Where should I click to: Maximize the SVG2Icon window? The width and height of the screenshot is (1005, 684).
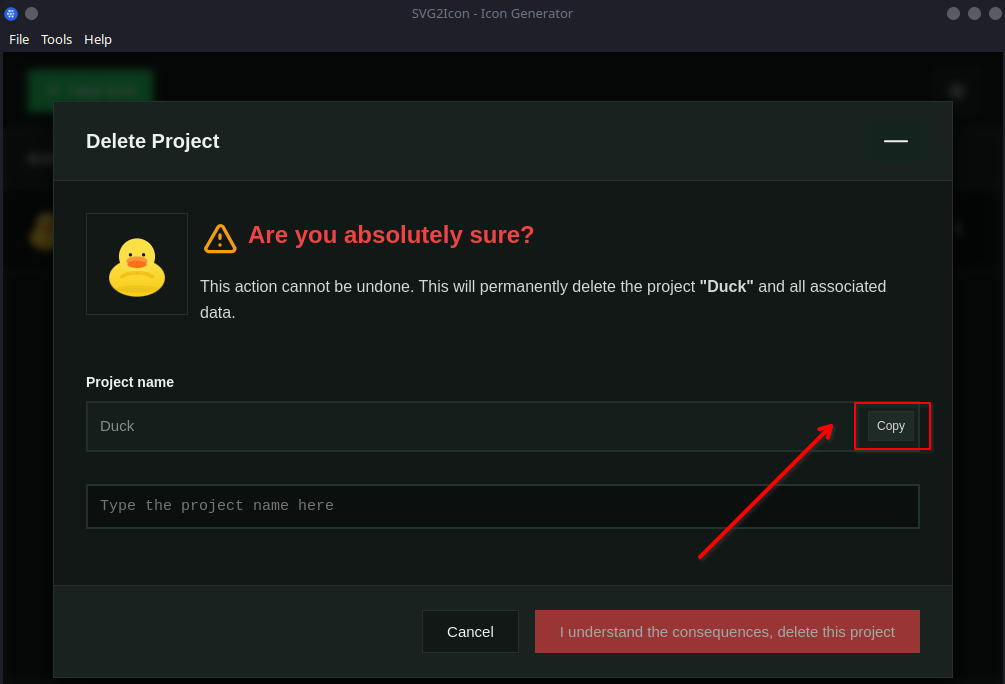point(974,14)
